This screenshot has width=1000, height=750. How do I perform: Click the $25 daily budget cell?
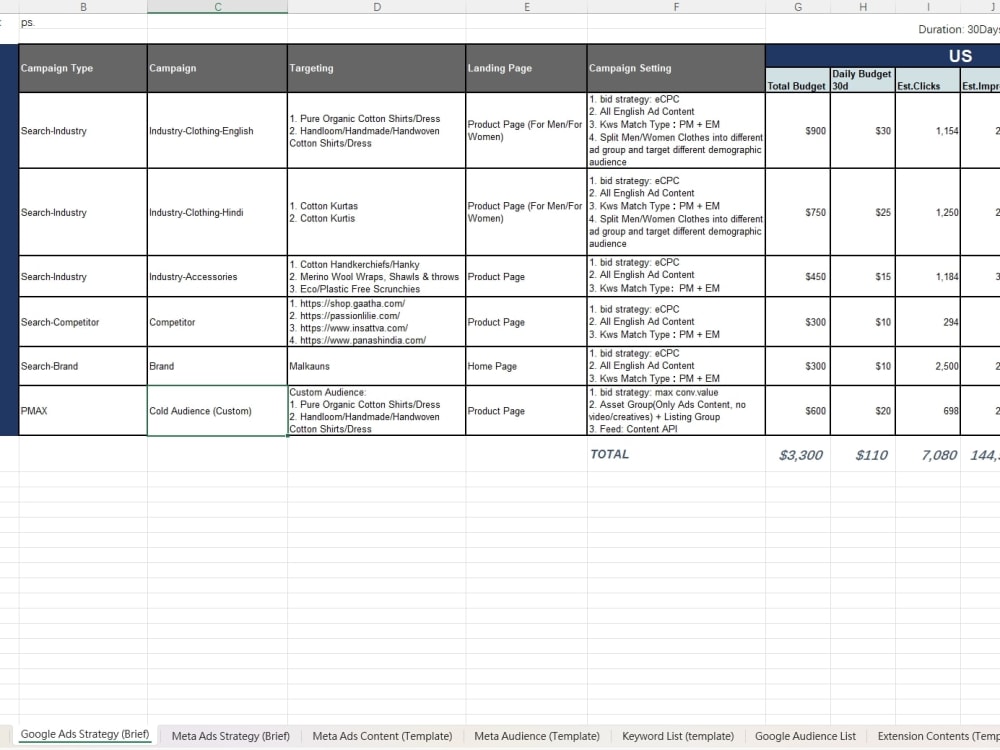click(863, 212)
